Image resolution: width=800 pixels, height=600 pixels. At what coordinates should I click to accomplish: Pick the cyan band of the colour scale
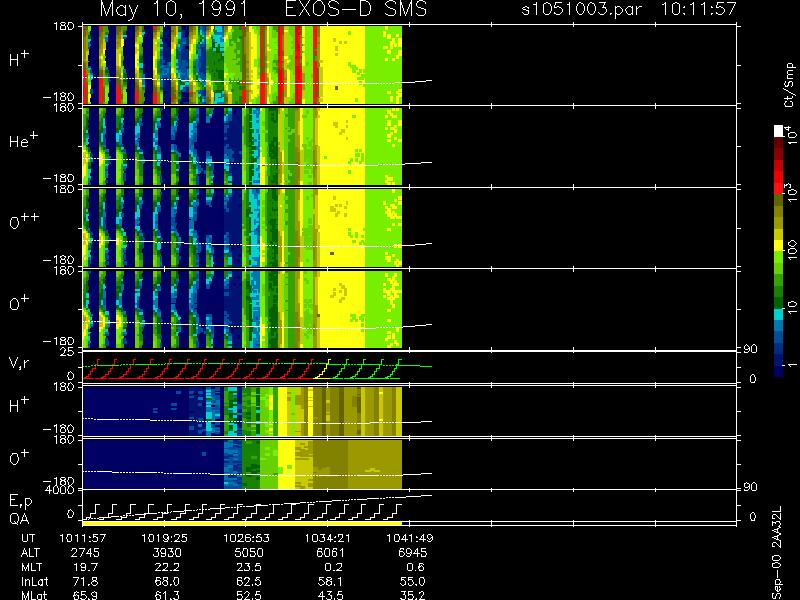point(778,314)
